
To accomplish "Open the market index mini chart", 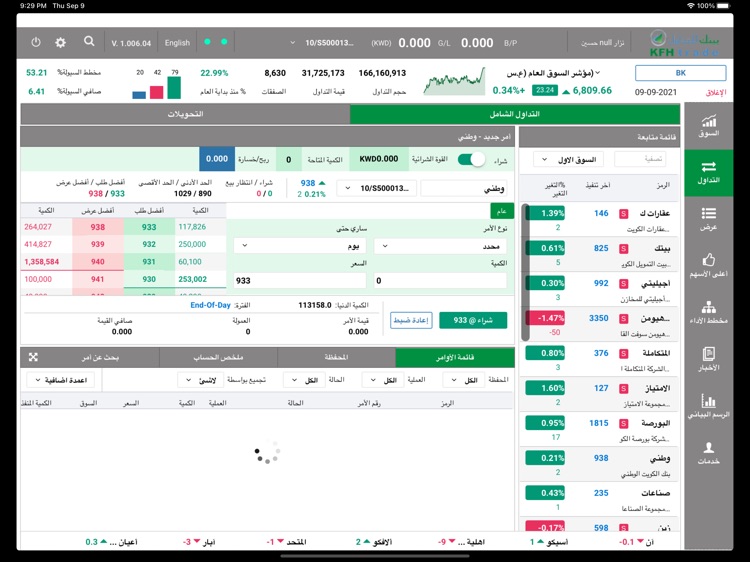I will point(454,81).
